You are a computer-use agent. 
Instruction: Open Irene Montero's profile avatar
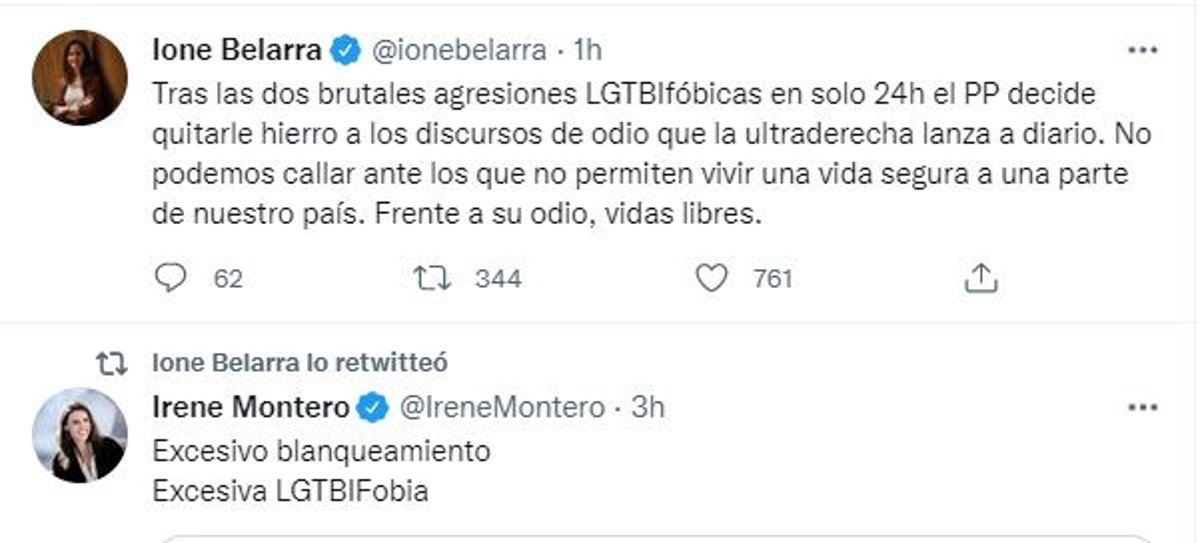click(80, 435)
